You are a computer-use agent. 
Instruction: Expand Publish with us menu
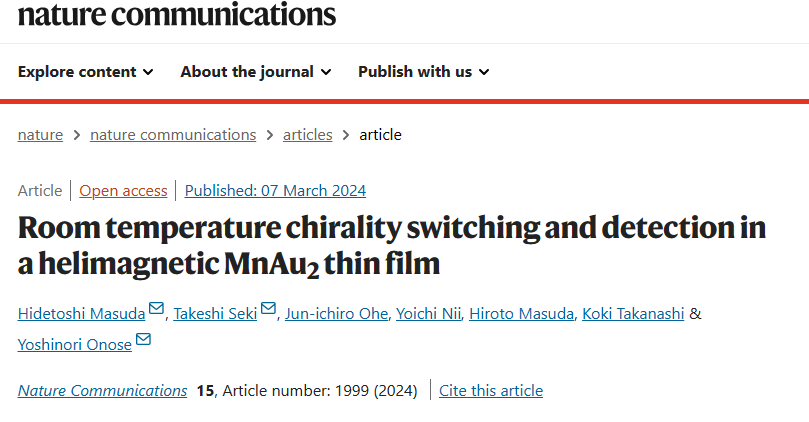pos(424,72)
